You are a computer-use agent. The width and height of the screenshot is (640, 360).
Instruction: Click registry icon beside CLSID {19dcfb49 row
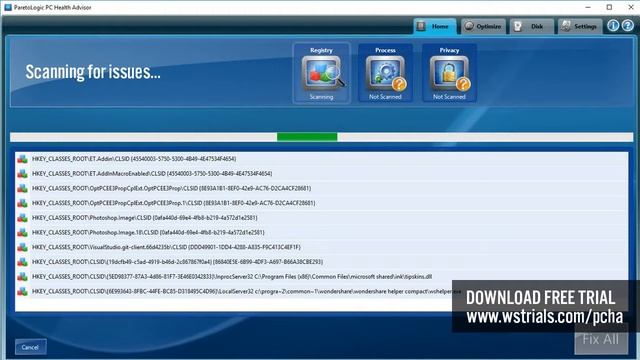pos(22,262)
